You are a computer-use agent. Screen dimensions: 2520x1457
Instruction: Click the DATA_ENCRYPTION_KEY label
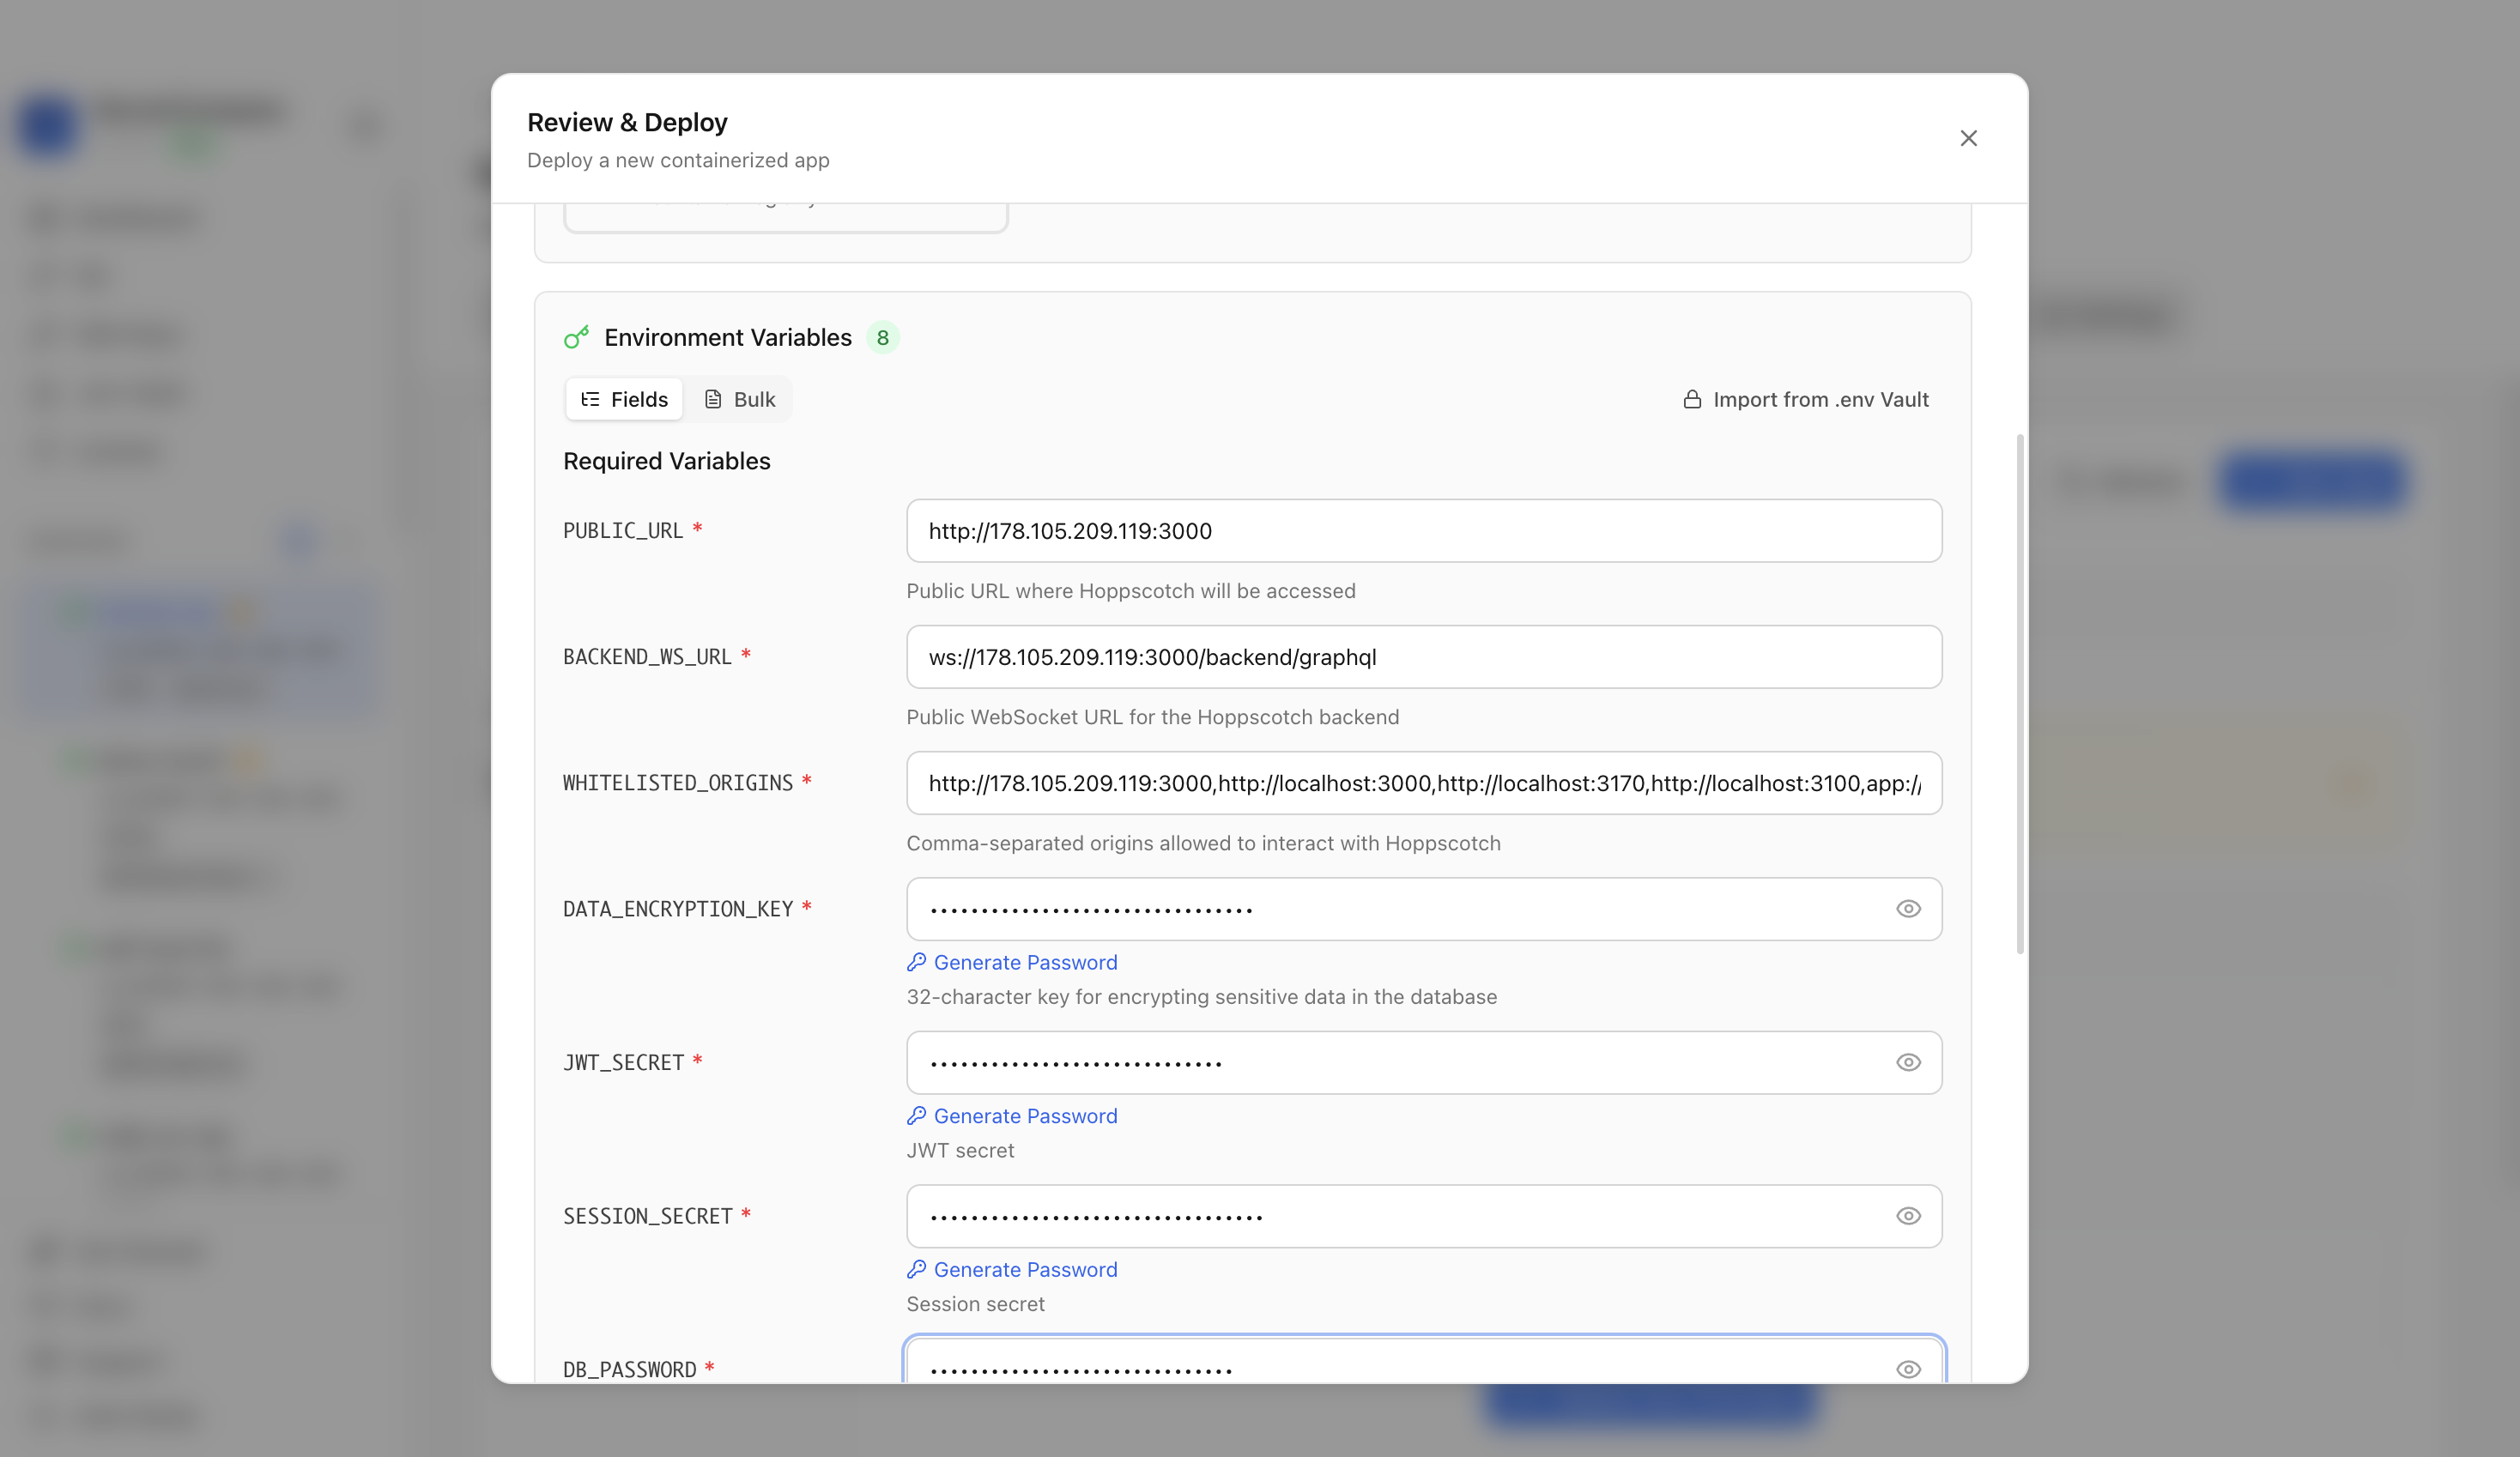click(677, 909)
